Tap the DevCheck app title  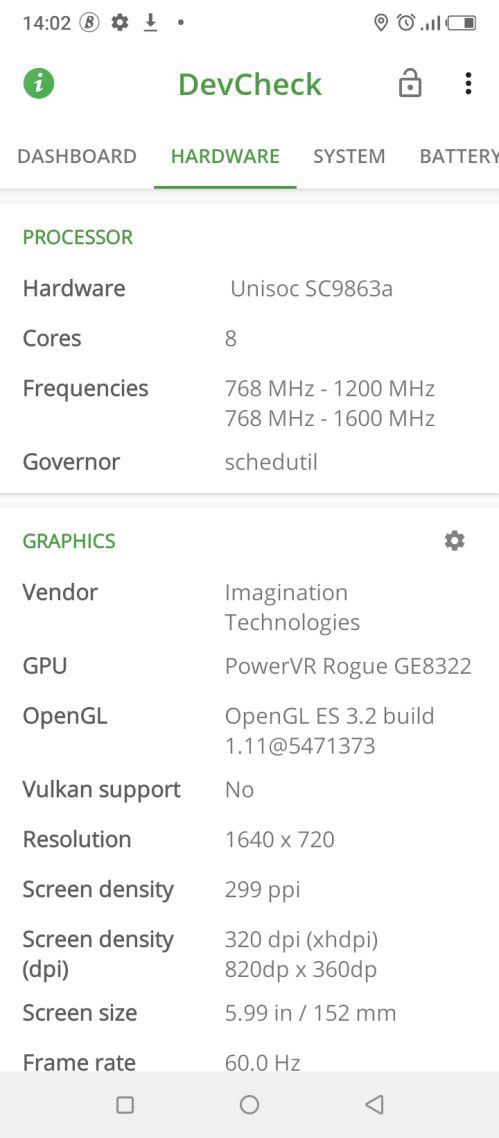(x=250, y=84)
